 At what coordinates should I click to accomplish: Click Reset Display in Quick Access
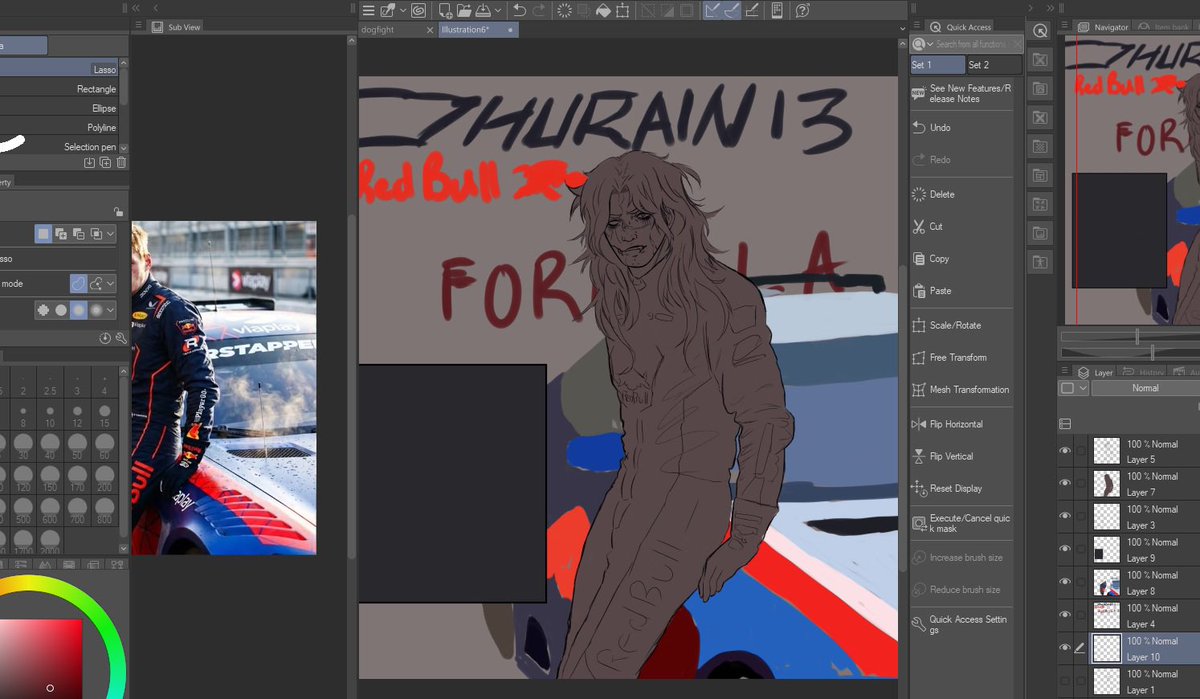tap(961, 488)
